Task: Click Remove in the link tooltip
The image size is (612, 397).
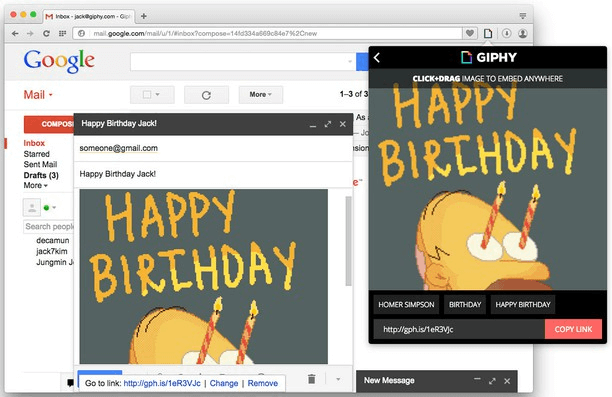Action: (x=263, y=383)
